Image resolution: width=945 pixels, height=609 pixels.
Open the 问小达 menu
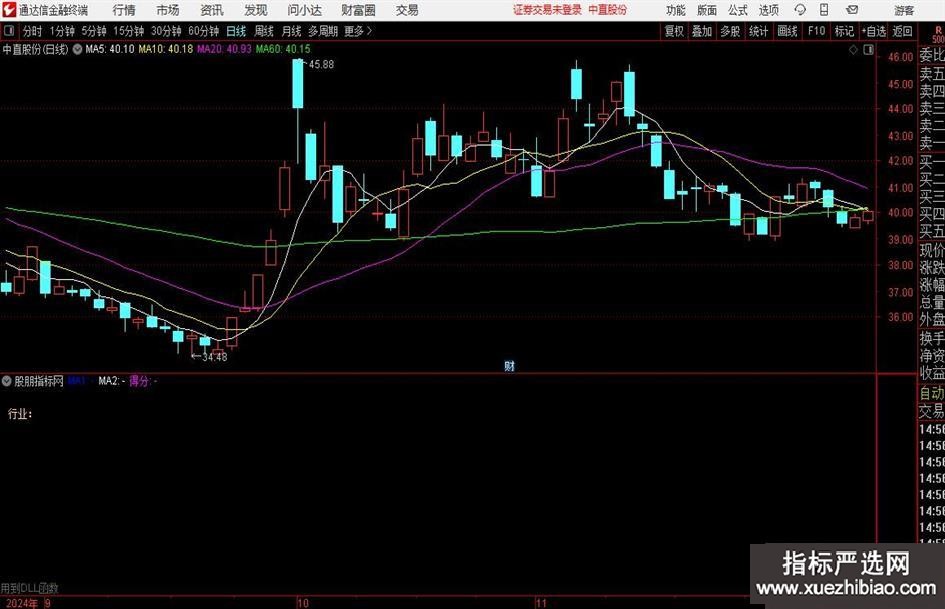(x=304, y=10)
